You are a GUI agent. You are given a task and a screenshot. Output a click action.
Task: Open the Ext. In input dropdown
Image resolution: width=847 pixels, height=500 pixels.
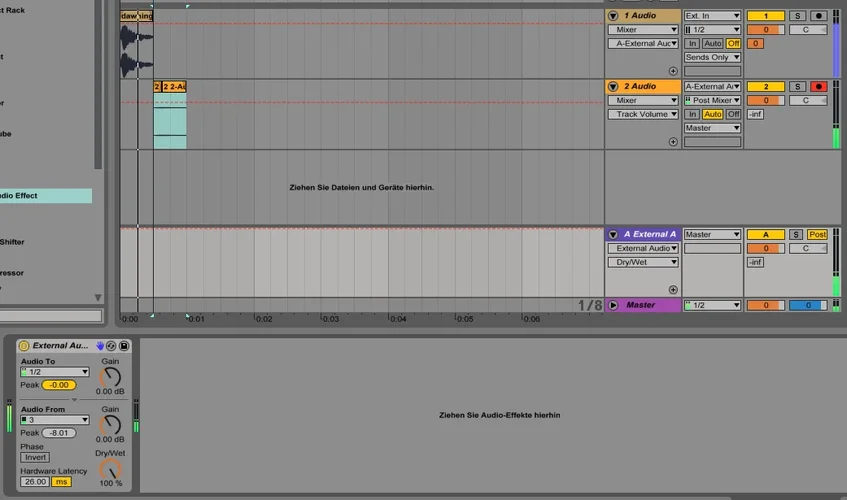click(x=712, y=16)
